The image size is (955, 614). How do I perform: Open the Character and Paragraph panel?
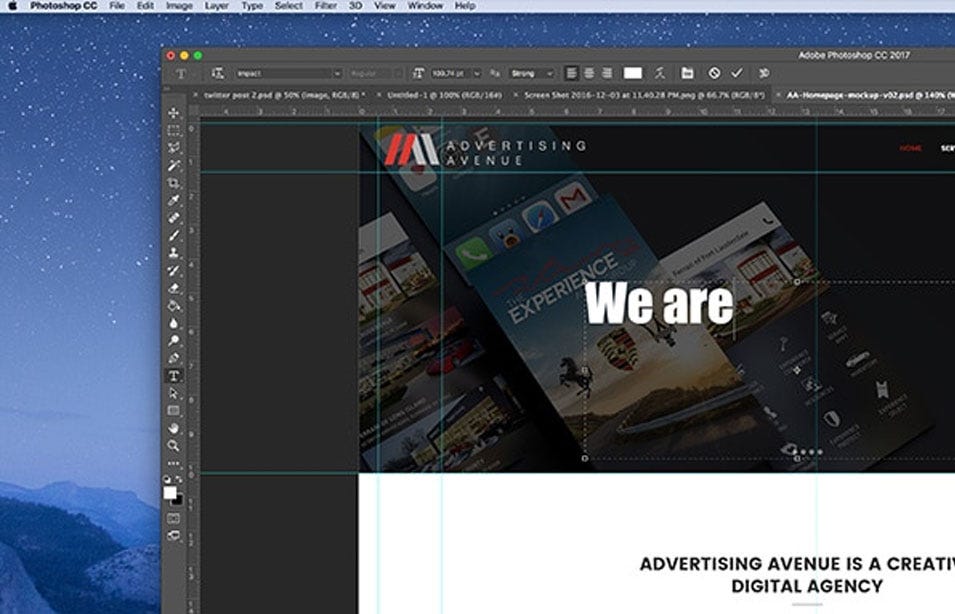pos(687,73)
